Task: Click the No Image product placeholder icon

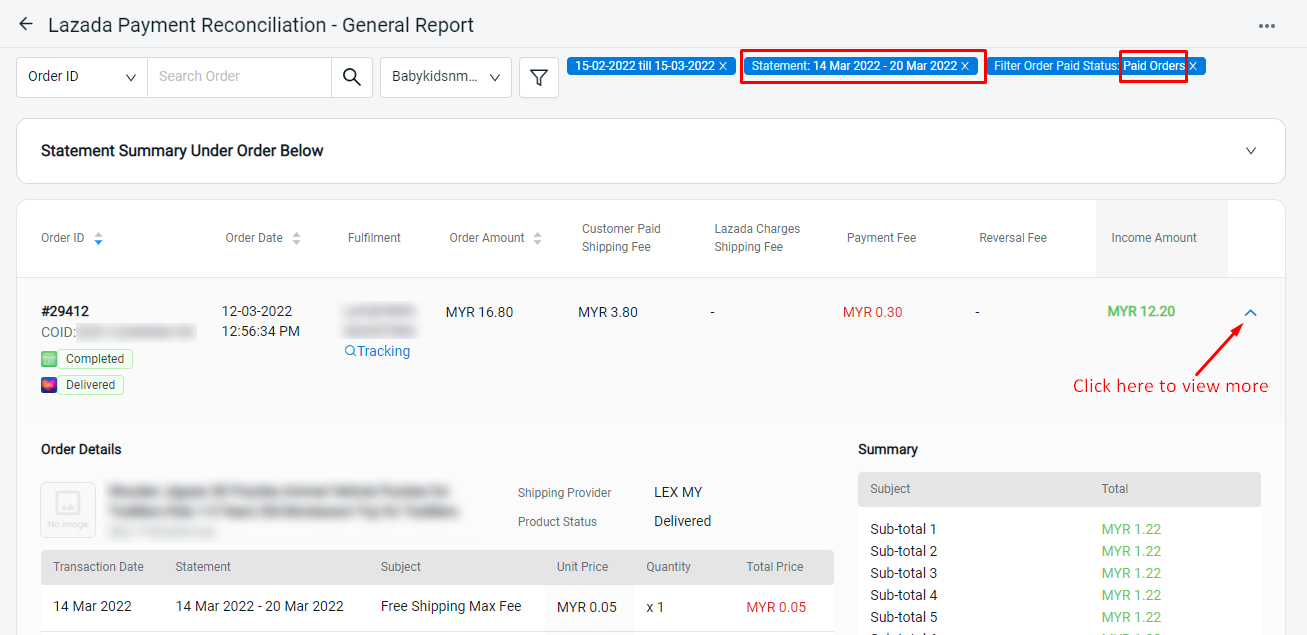Action: point(67,510)
